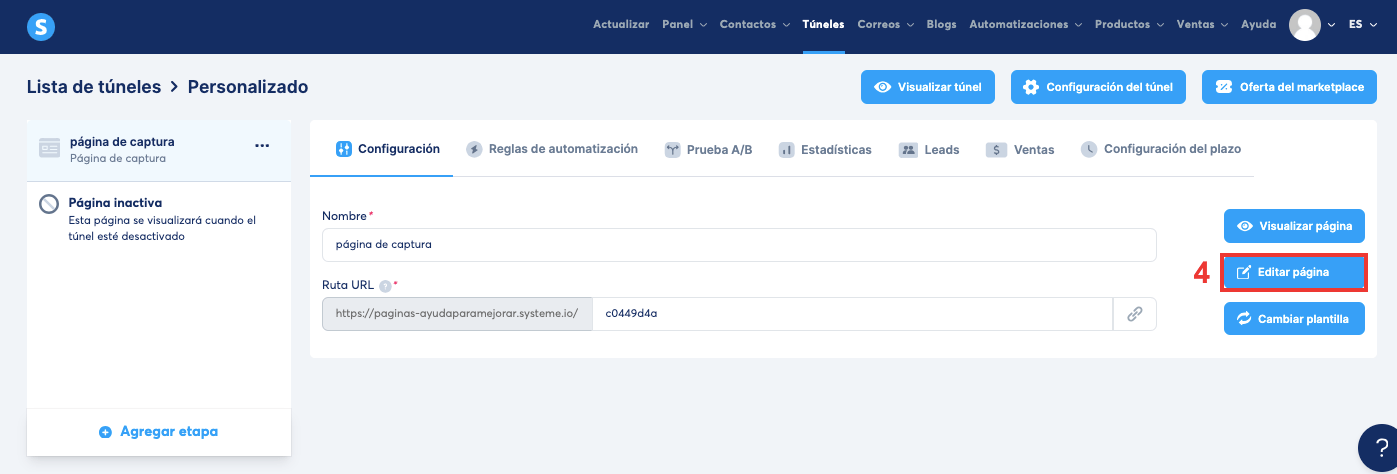Screen dimensions: 1397x474
Task: Click the Cambiar plantilla button
Action: click(x=1294, y=319)
